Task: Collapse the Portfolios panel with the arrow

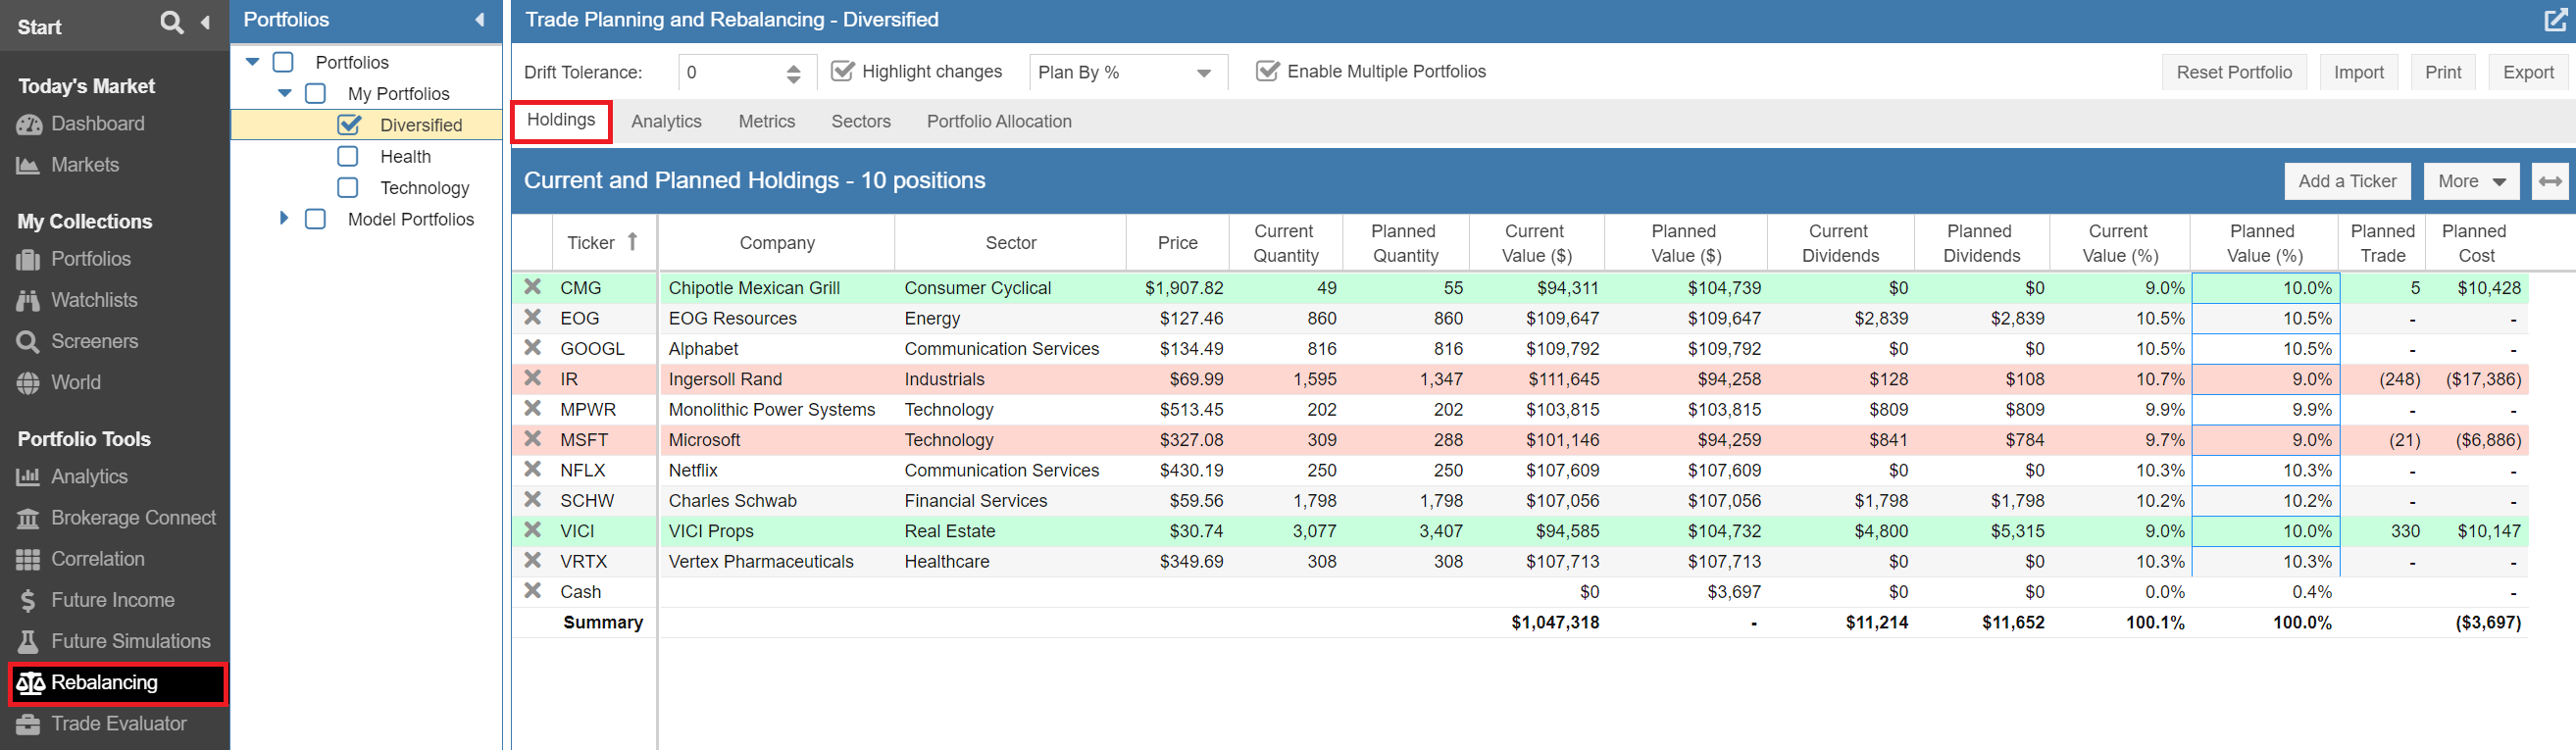Action: (480, 20)
